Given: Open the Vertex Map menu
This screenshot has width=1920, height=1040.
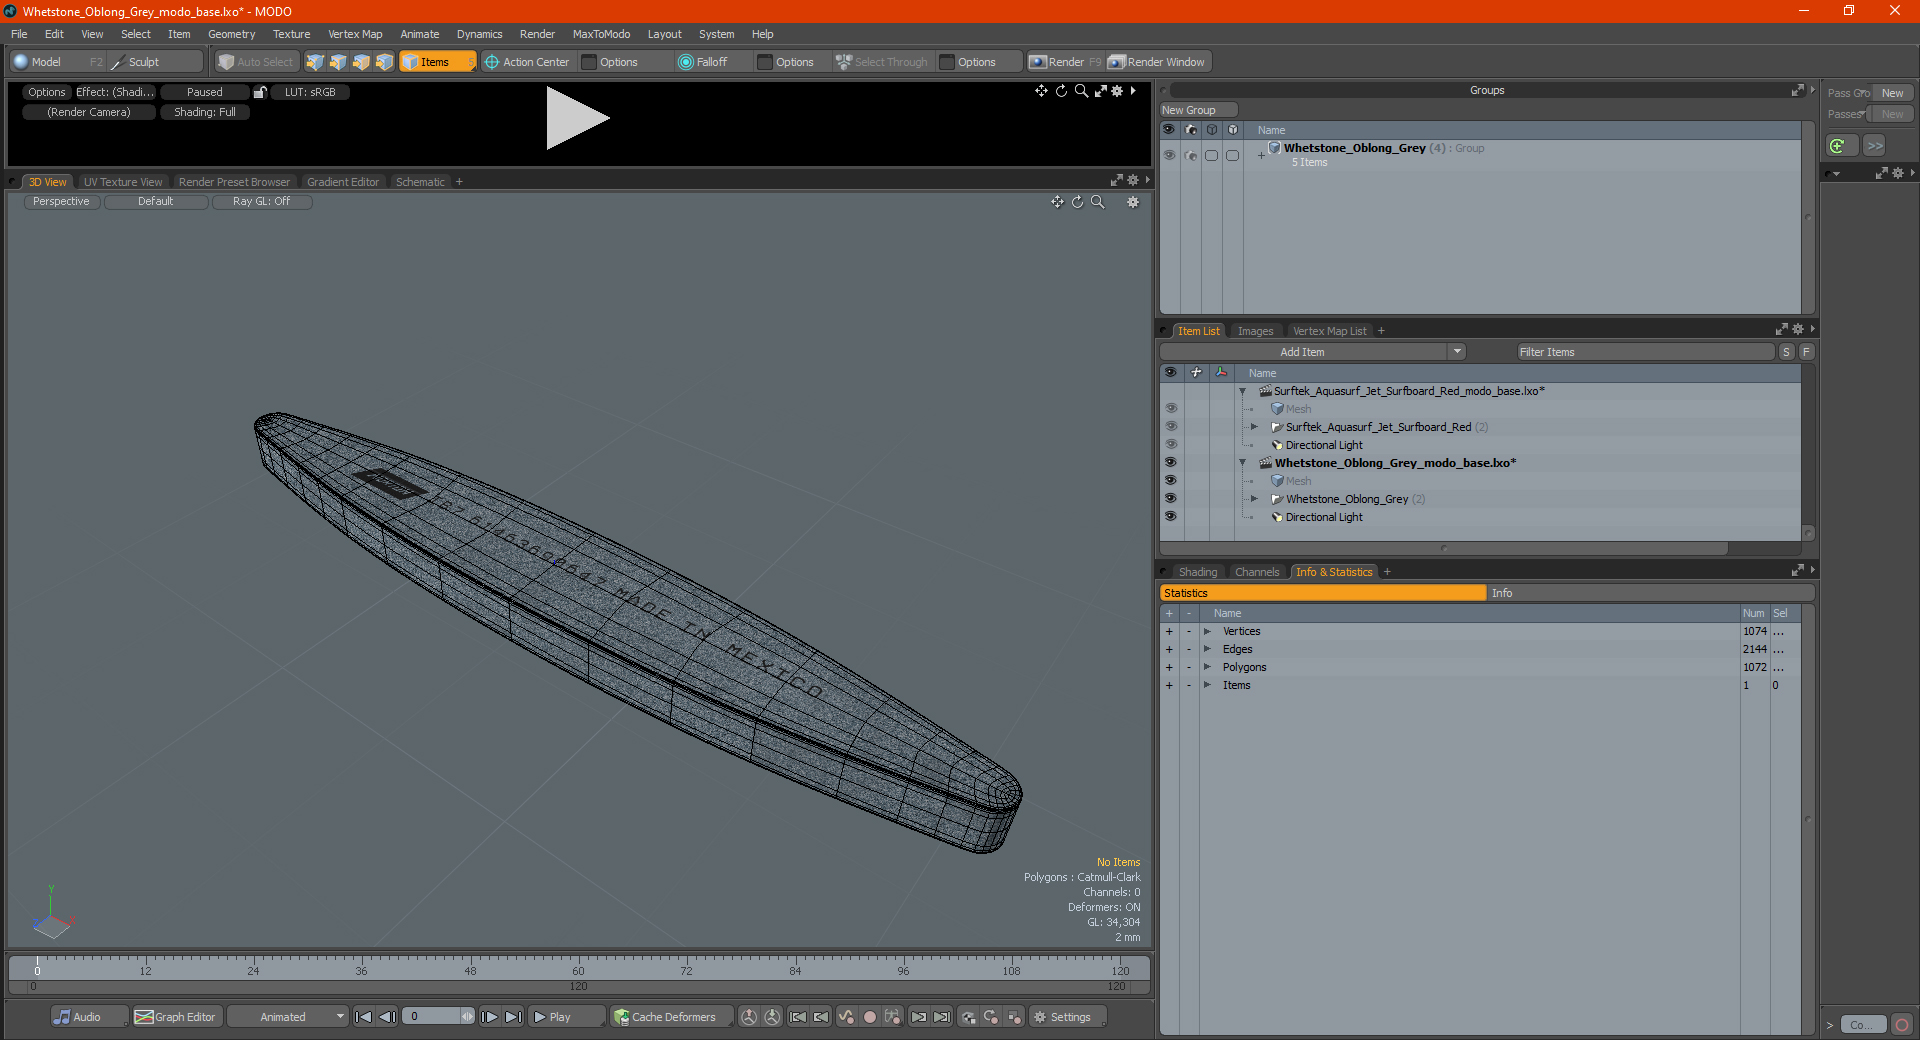Looking at the screenshot, I should tap(355, 34).
